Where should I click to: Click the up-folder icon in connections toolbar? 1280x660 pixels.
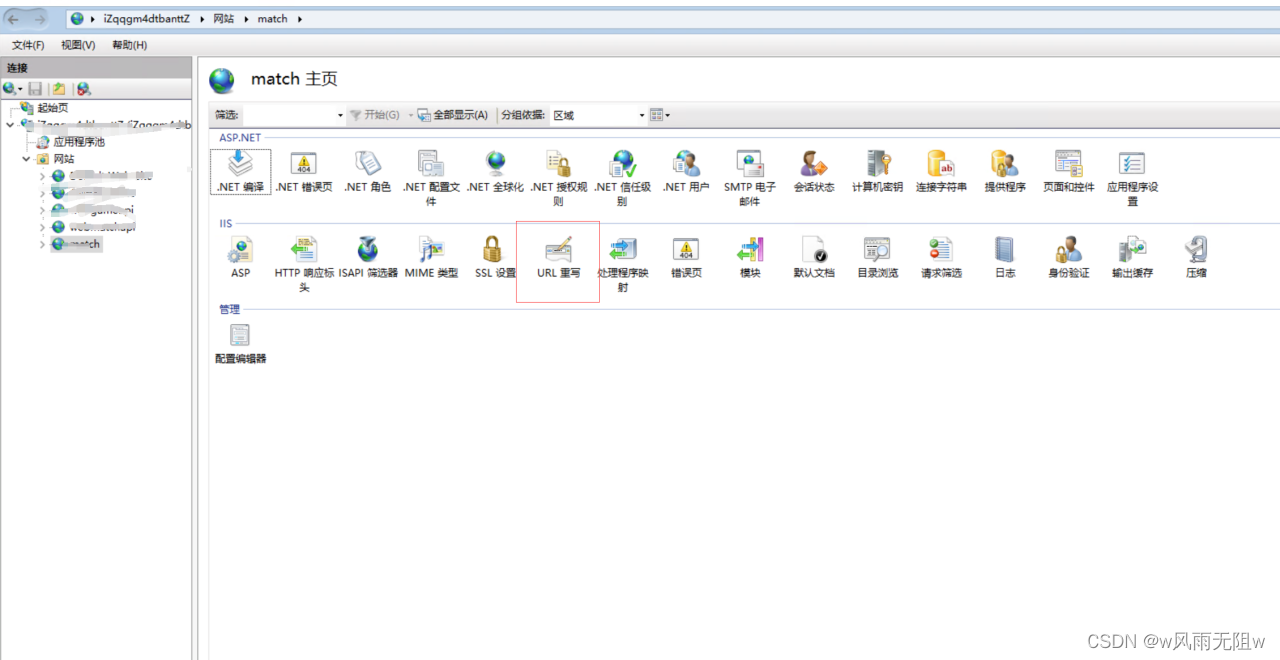tap(59, 89)
